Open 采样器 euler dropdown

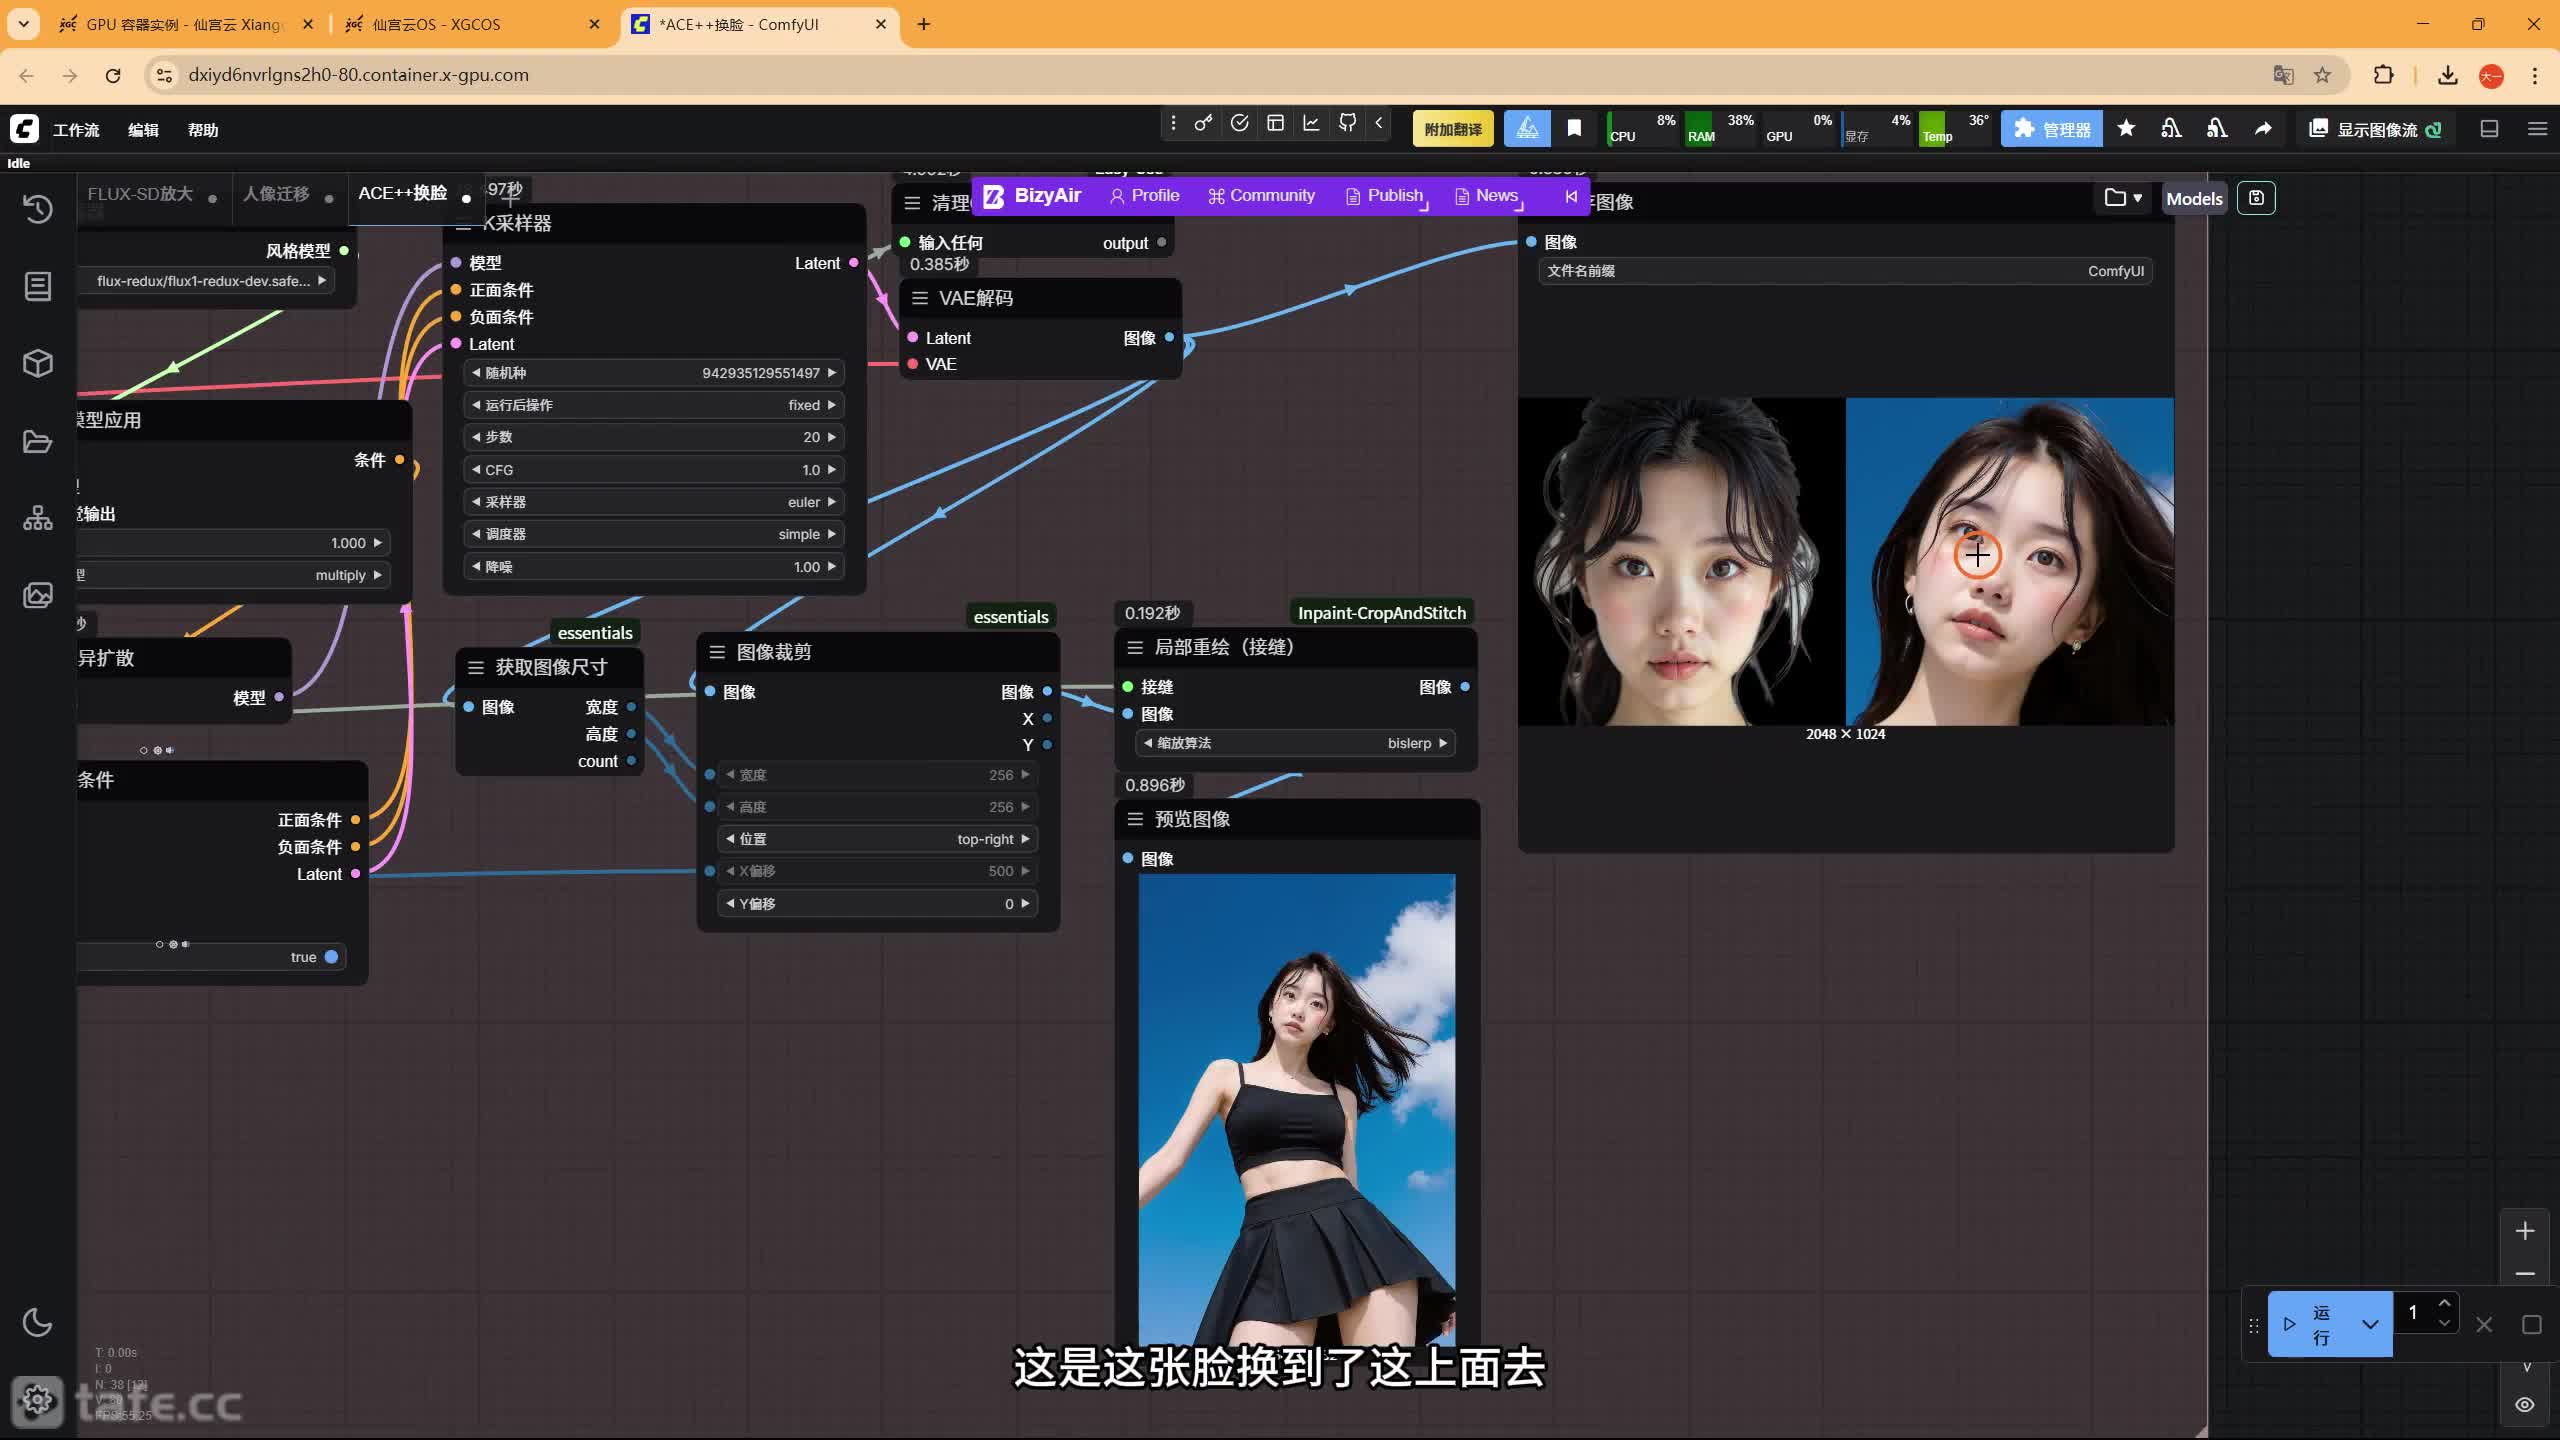pos(655,502)
